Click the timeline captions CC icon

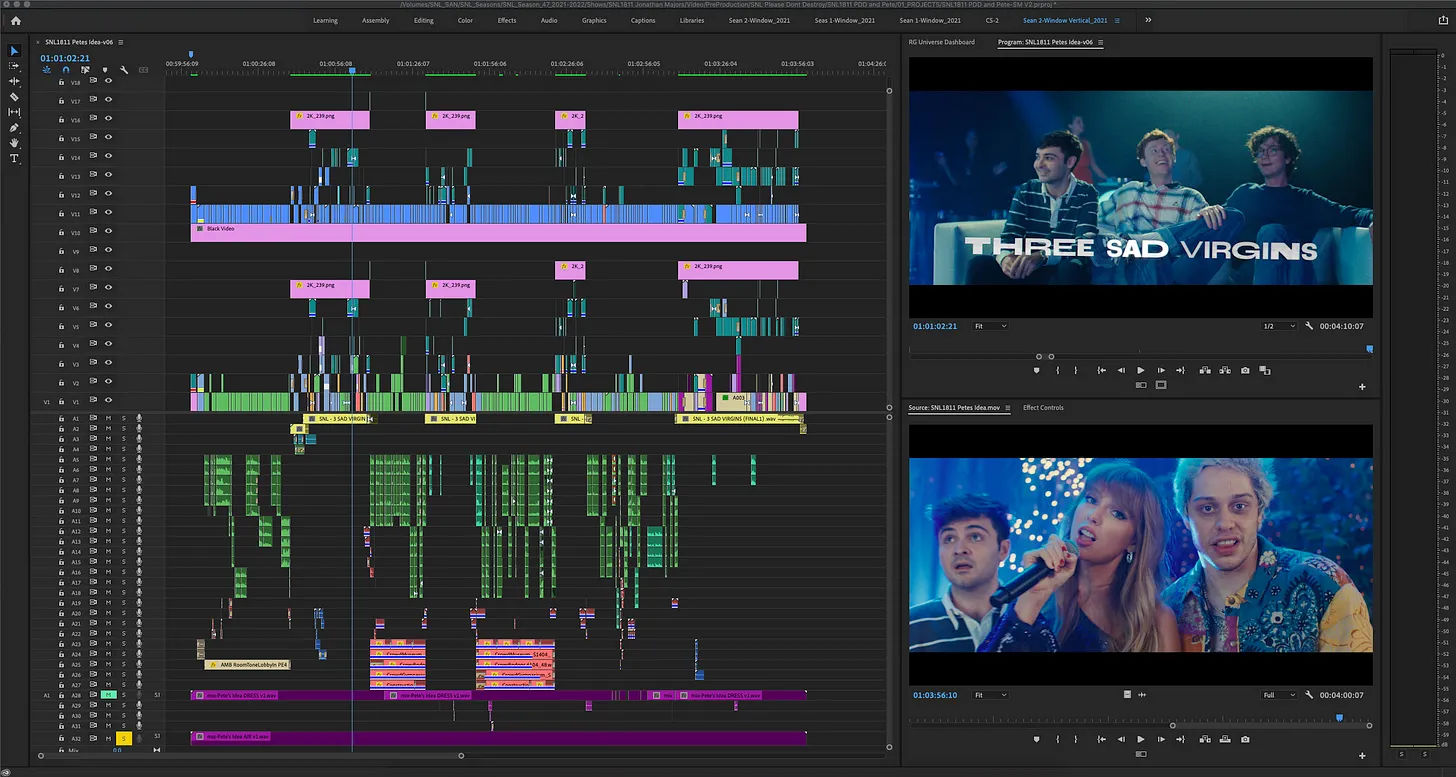tap(143, 70)
